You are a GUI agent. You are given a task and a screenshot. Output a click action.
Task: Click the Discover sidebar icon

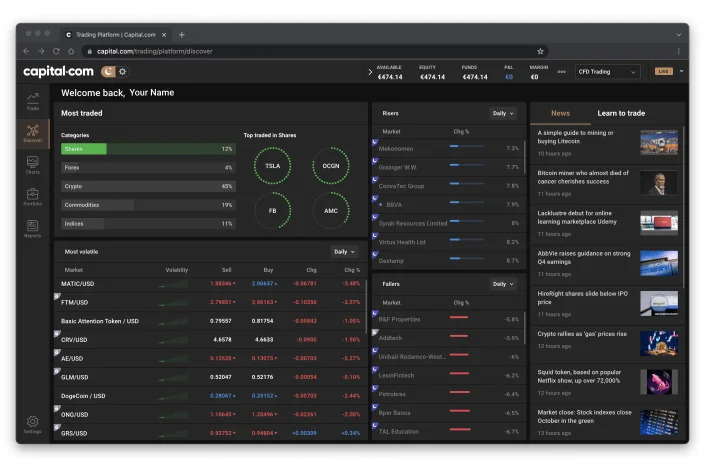click(x=33, y=133)
